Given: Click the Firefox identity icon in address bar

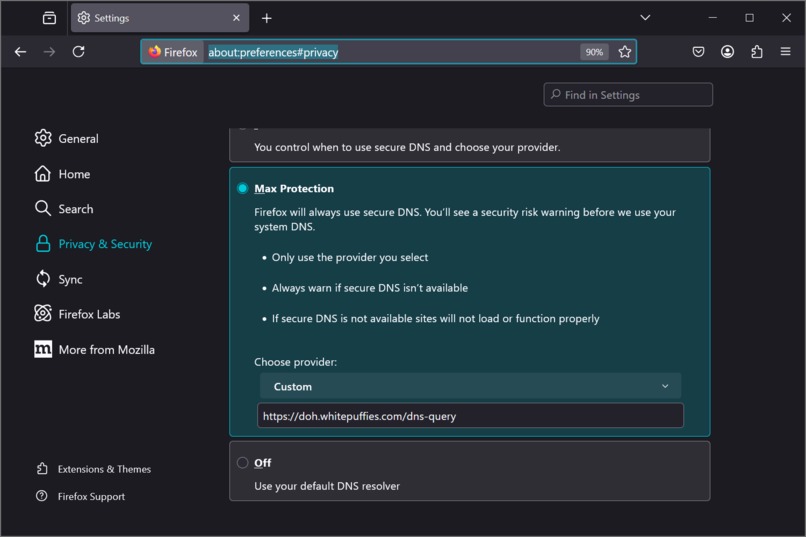Looking at the screenshot, I should 173,52.
